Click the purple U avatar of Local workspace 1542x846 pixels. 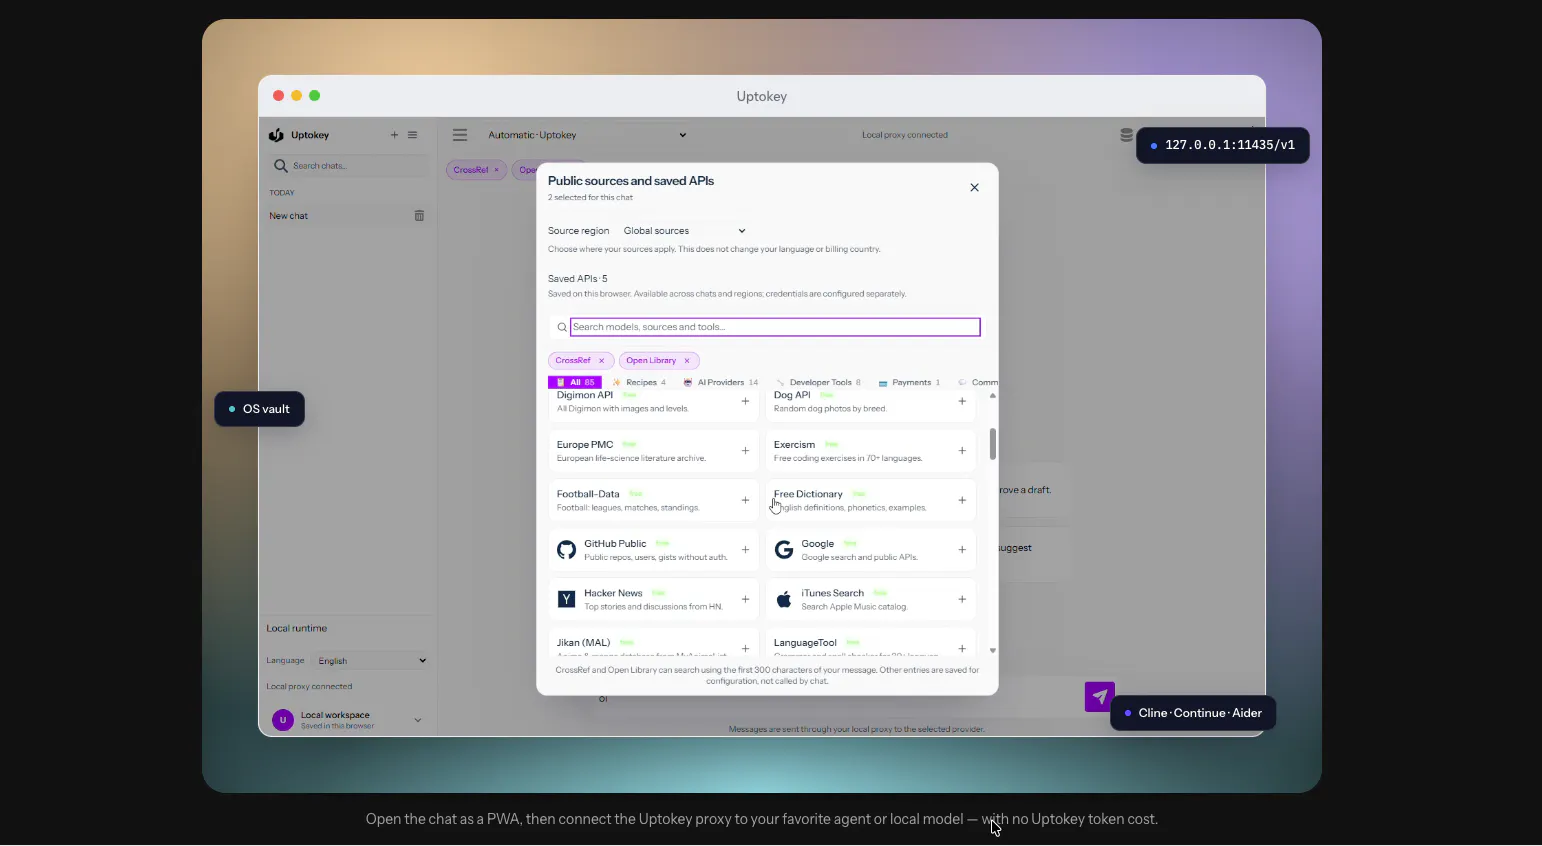(x=283, y=719)
